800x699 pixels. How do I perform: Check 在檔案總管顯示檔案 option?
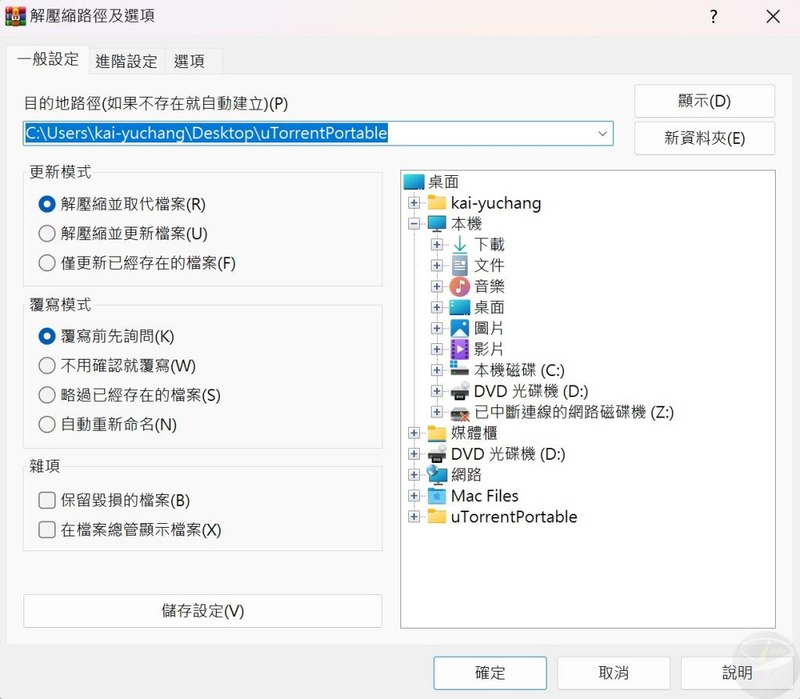(x=47, y=530)
